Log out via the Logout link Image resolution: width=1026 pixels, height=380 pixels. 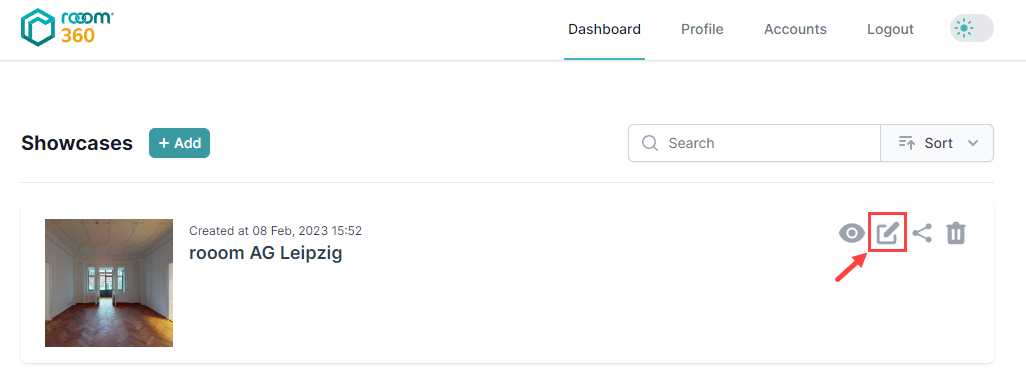tap(890, 29)
